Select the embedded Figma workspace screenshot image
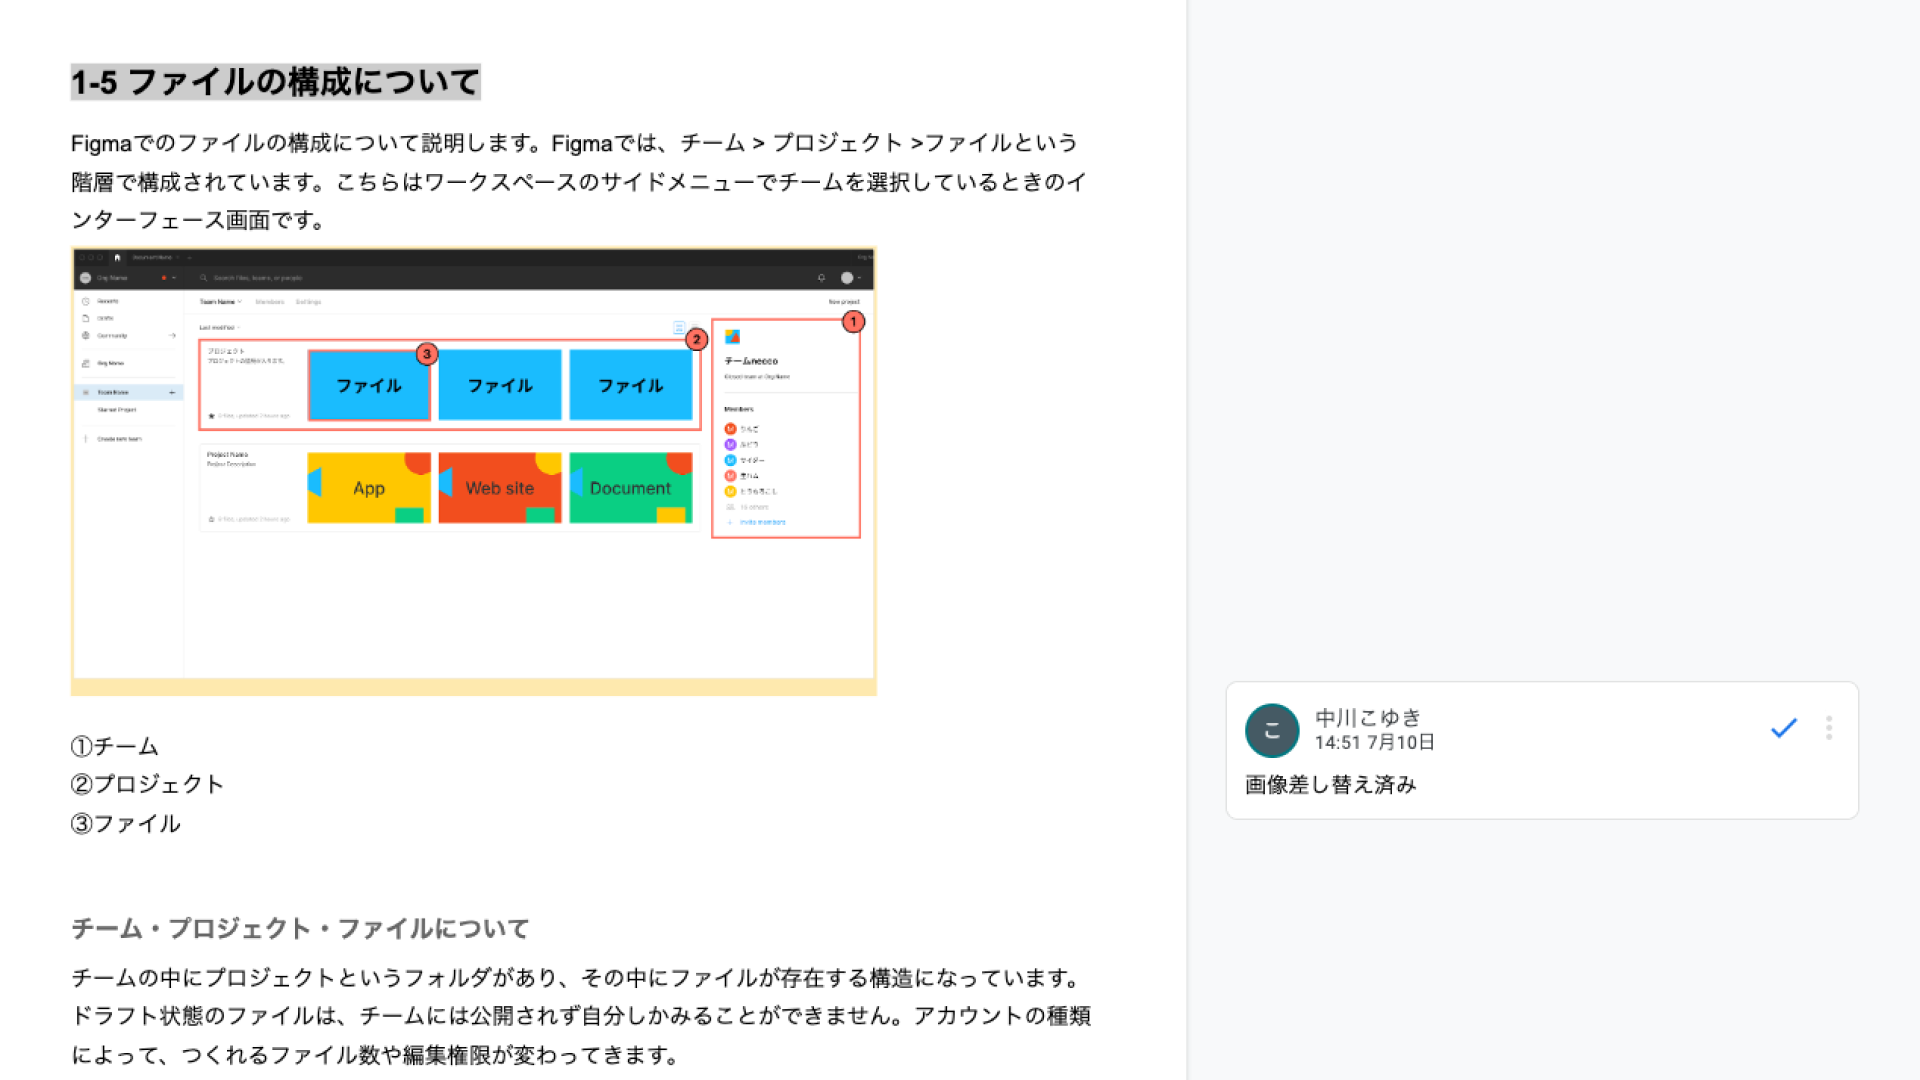Image resolution: width=1920 pixels, height=1080 pixels. tap(474, 471)
